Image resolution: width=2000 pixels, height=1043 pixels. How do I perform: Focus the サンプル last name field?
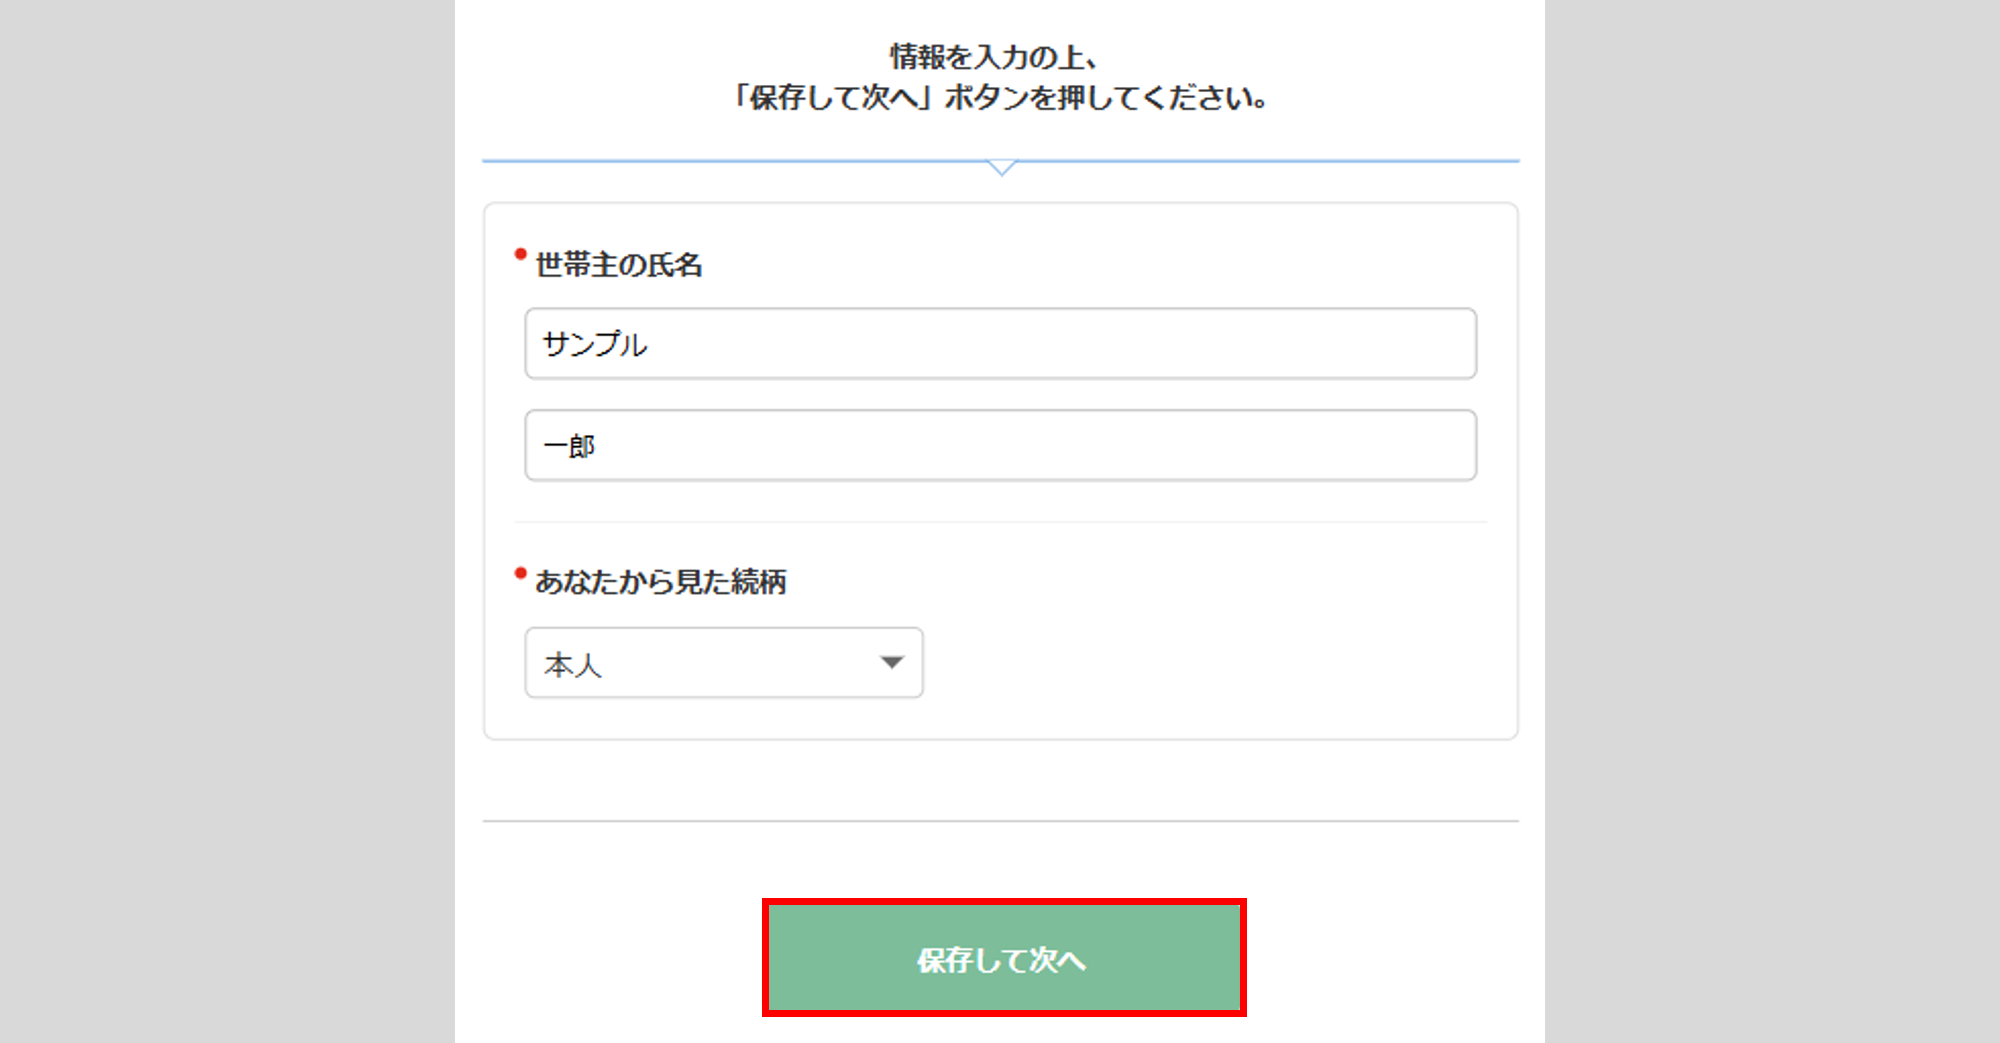pos(1000,343)
